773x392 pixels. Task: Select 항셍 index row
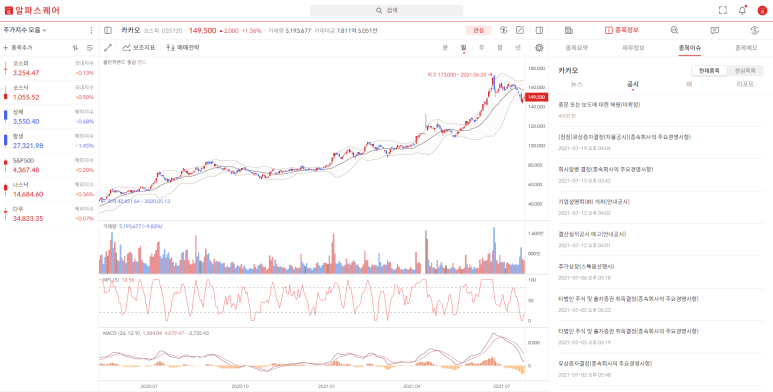click(49, 141)
